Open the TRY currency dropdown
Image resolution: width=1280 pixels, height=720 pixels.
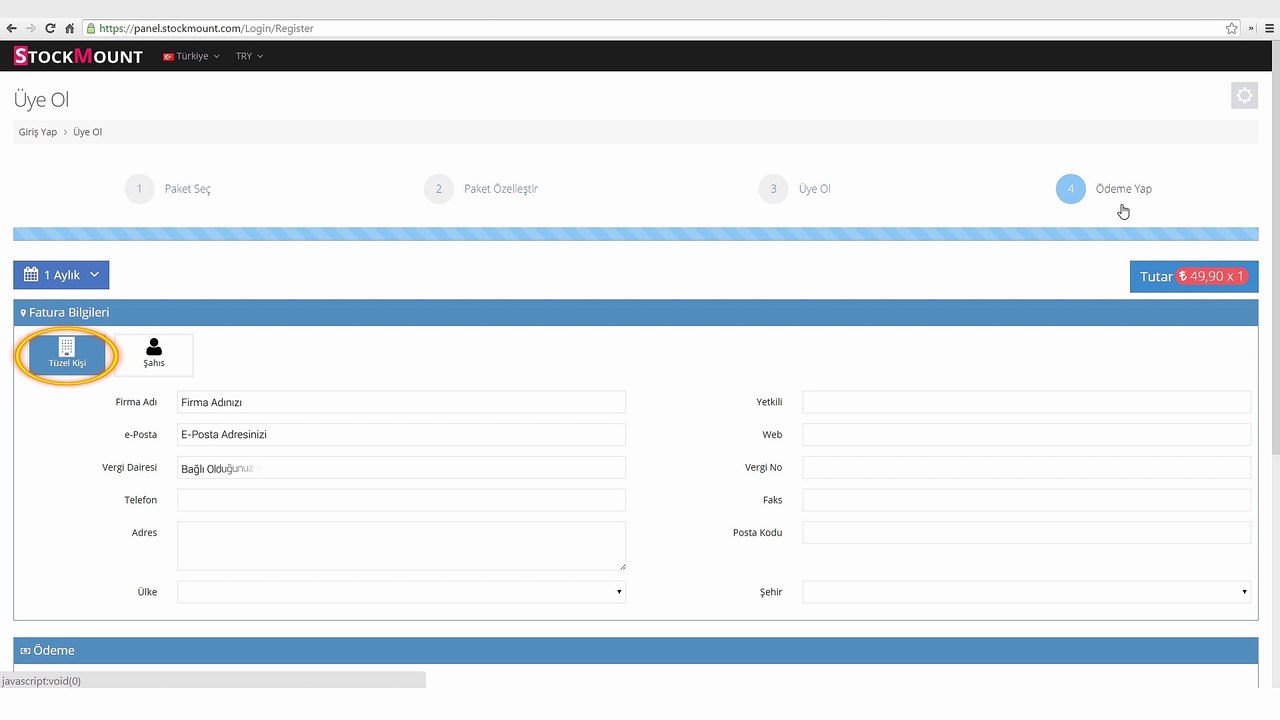[x=249, y=56]
